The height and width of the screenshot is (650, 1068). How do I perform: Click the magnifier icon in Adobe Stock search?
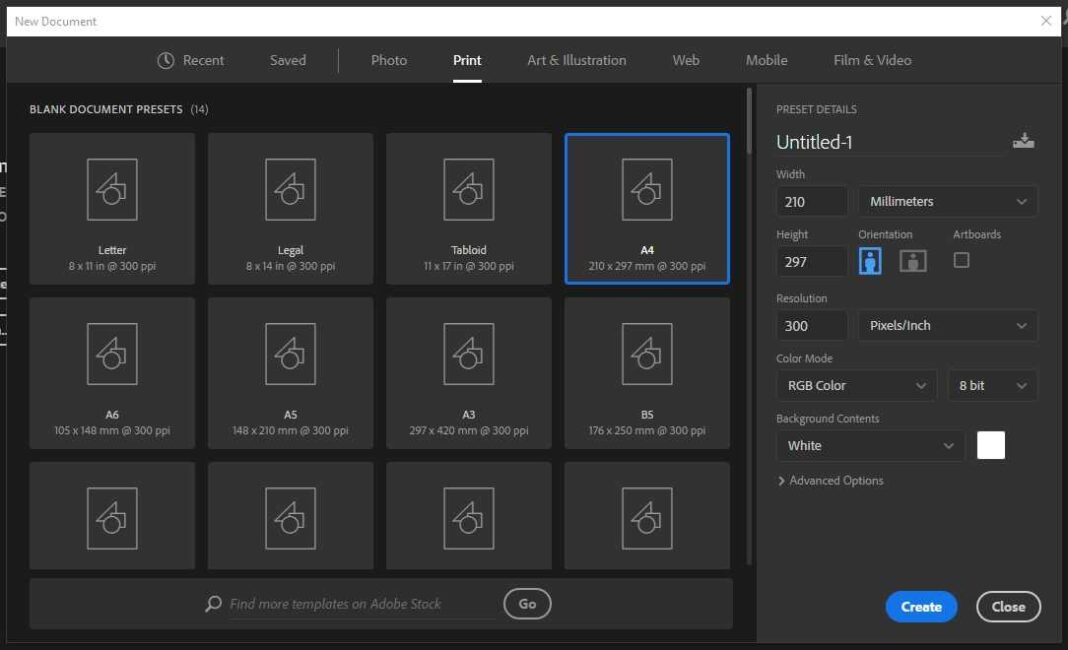point(213,604)
